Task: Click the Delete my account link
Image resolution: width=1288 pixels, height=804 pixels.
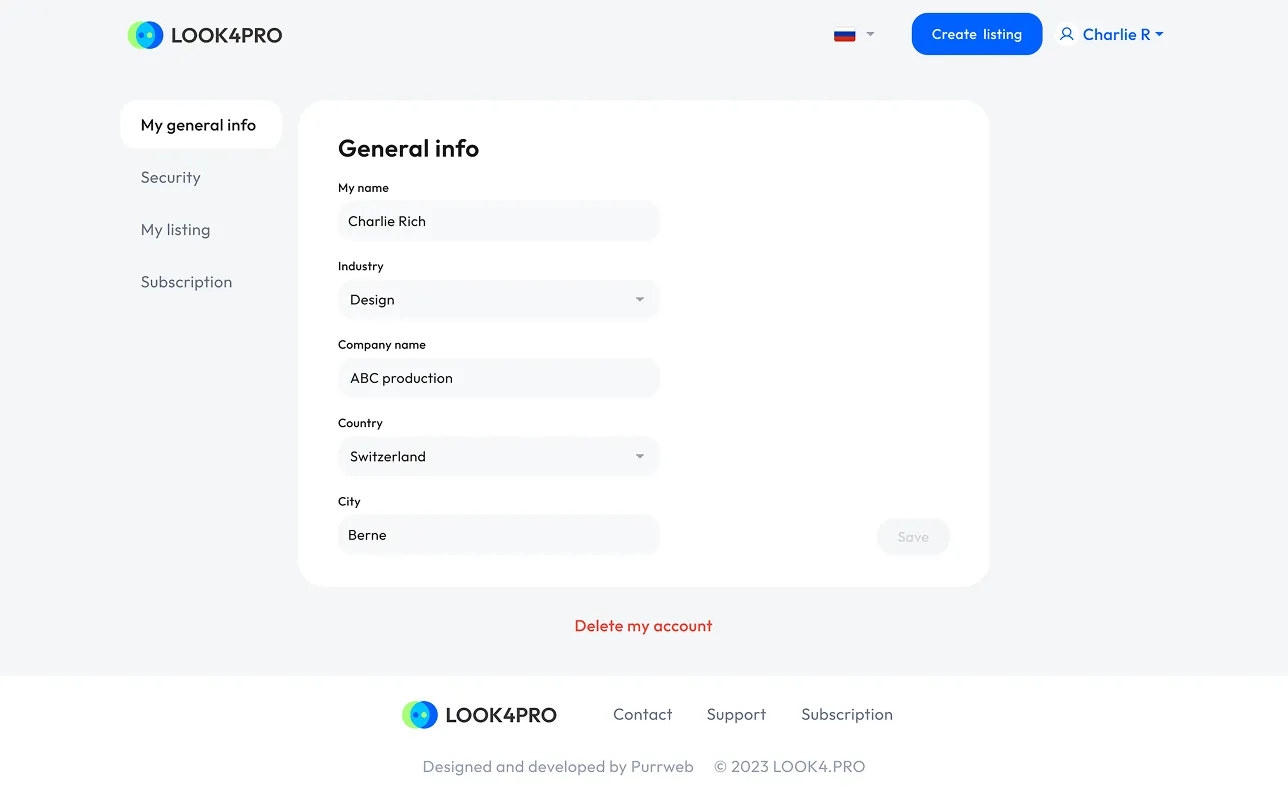Action: click(643, 626)
